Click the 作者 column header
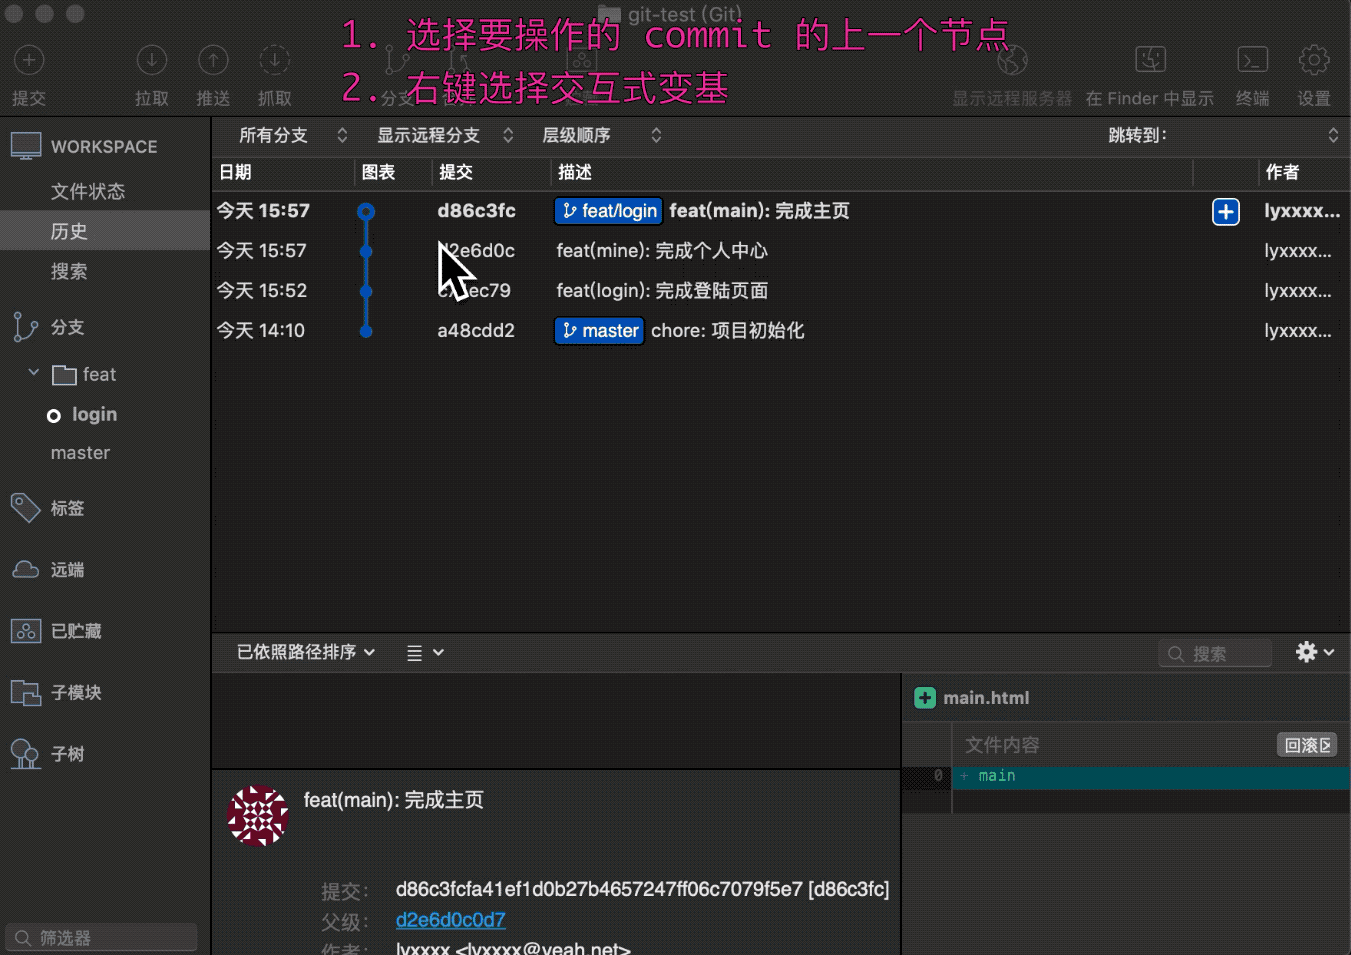This screenshot has height=955, width=1351. (1282, 172)
